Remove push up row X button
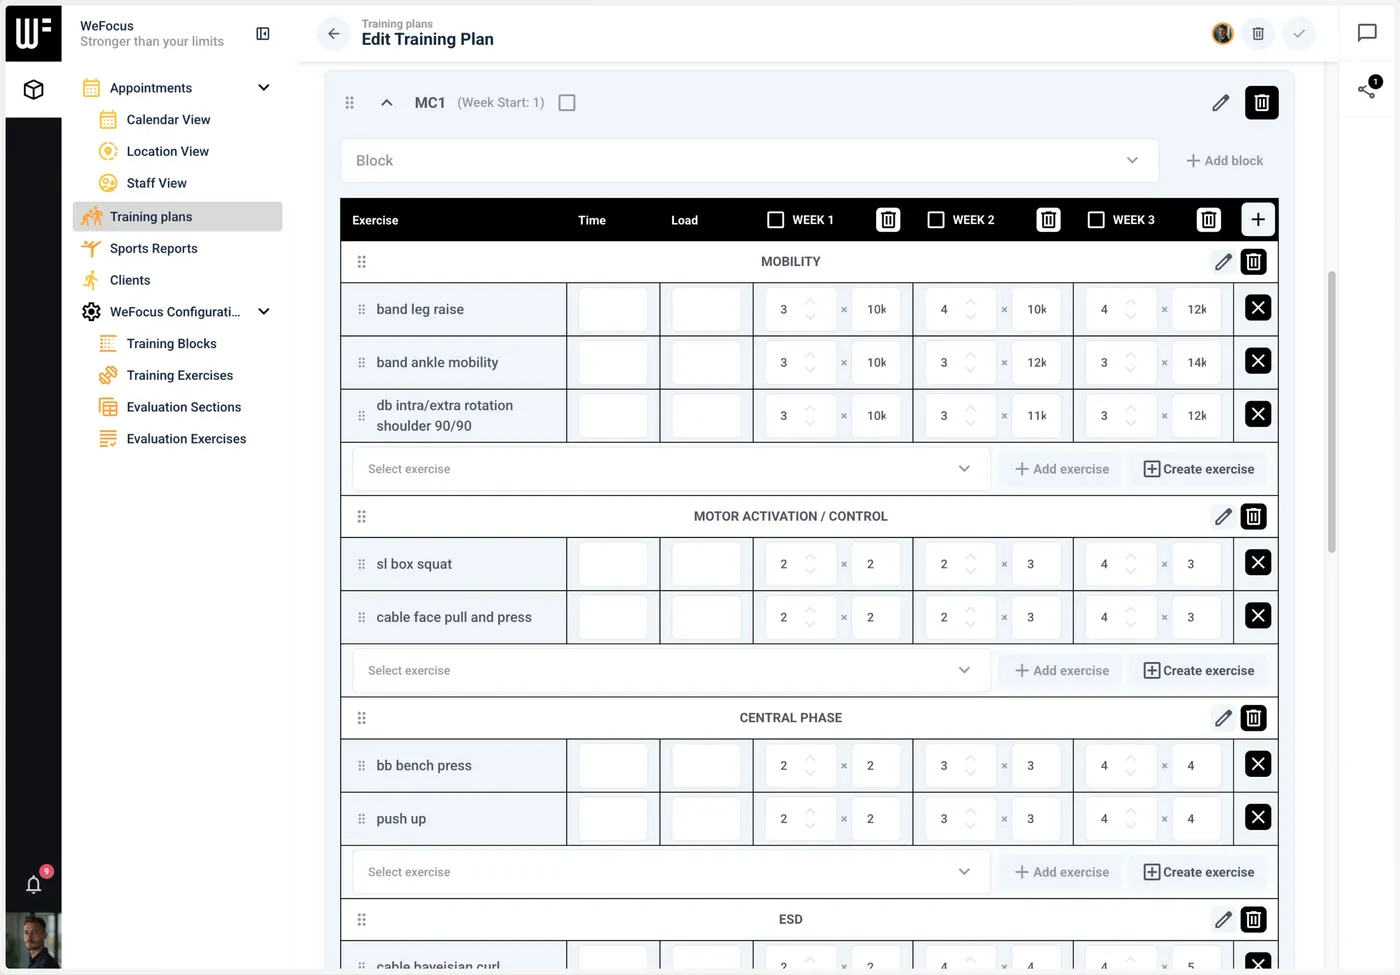 [x=1258, y=818]
